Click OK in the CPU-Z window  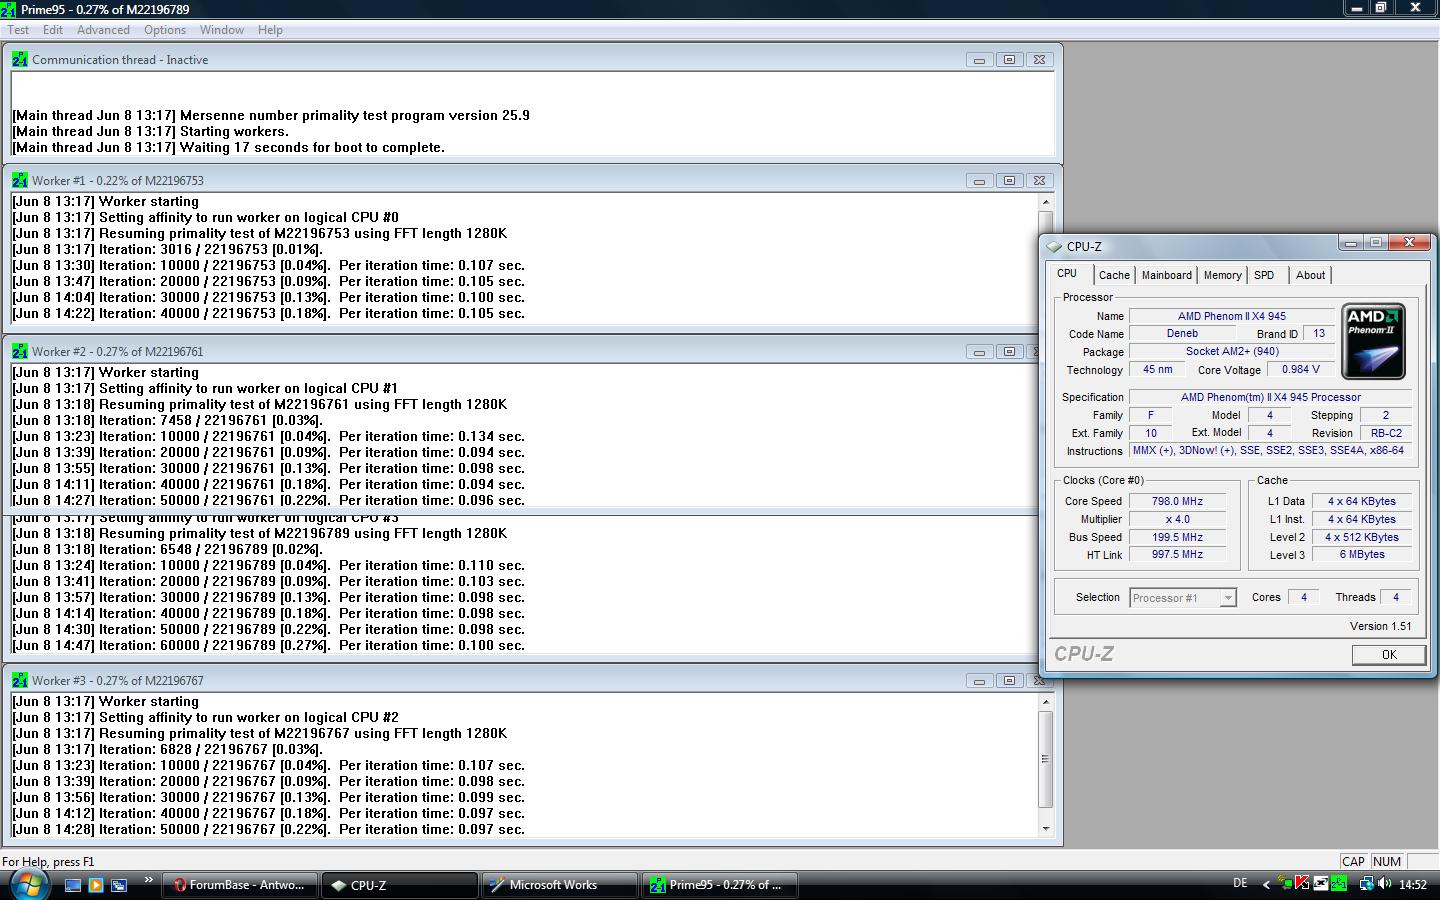(1389, 654)
